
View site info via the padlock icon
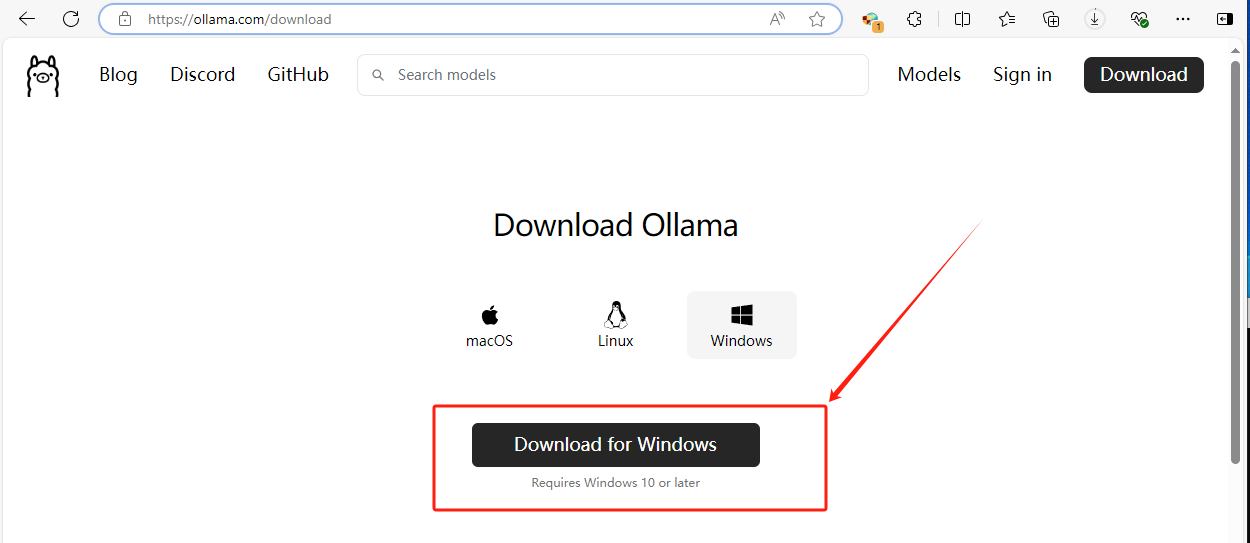tap(125, 19)
